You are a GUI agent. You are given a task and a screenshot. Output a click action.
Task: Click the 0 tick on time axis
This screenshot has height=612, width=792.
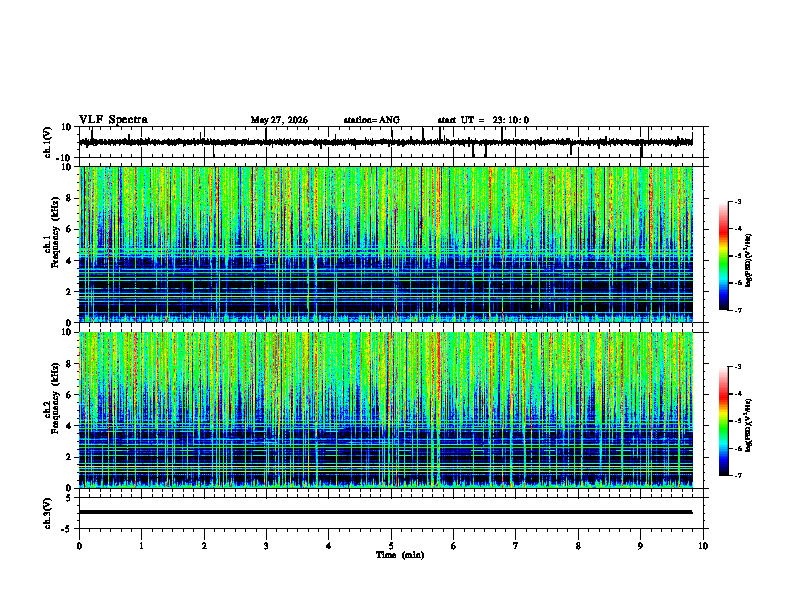click(x=79, y=546)
